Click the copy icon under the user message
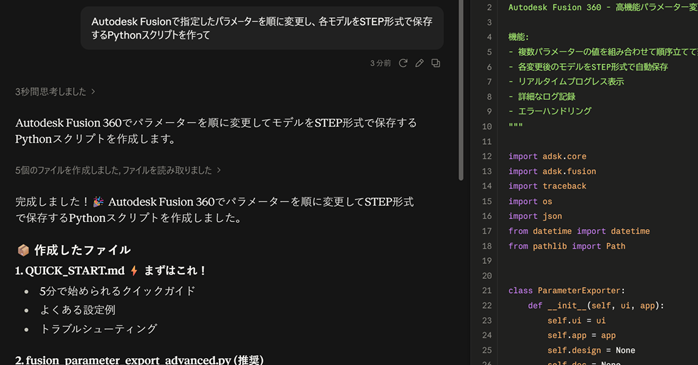 pos(436,63)
